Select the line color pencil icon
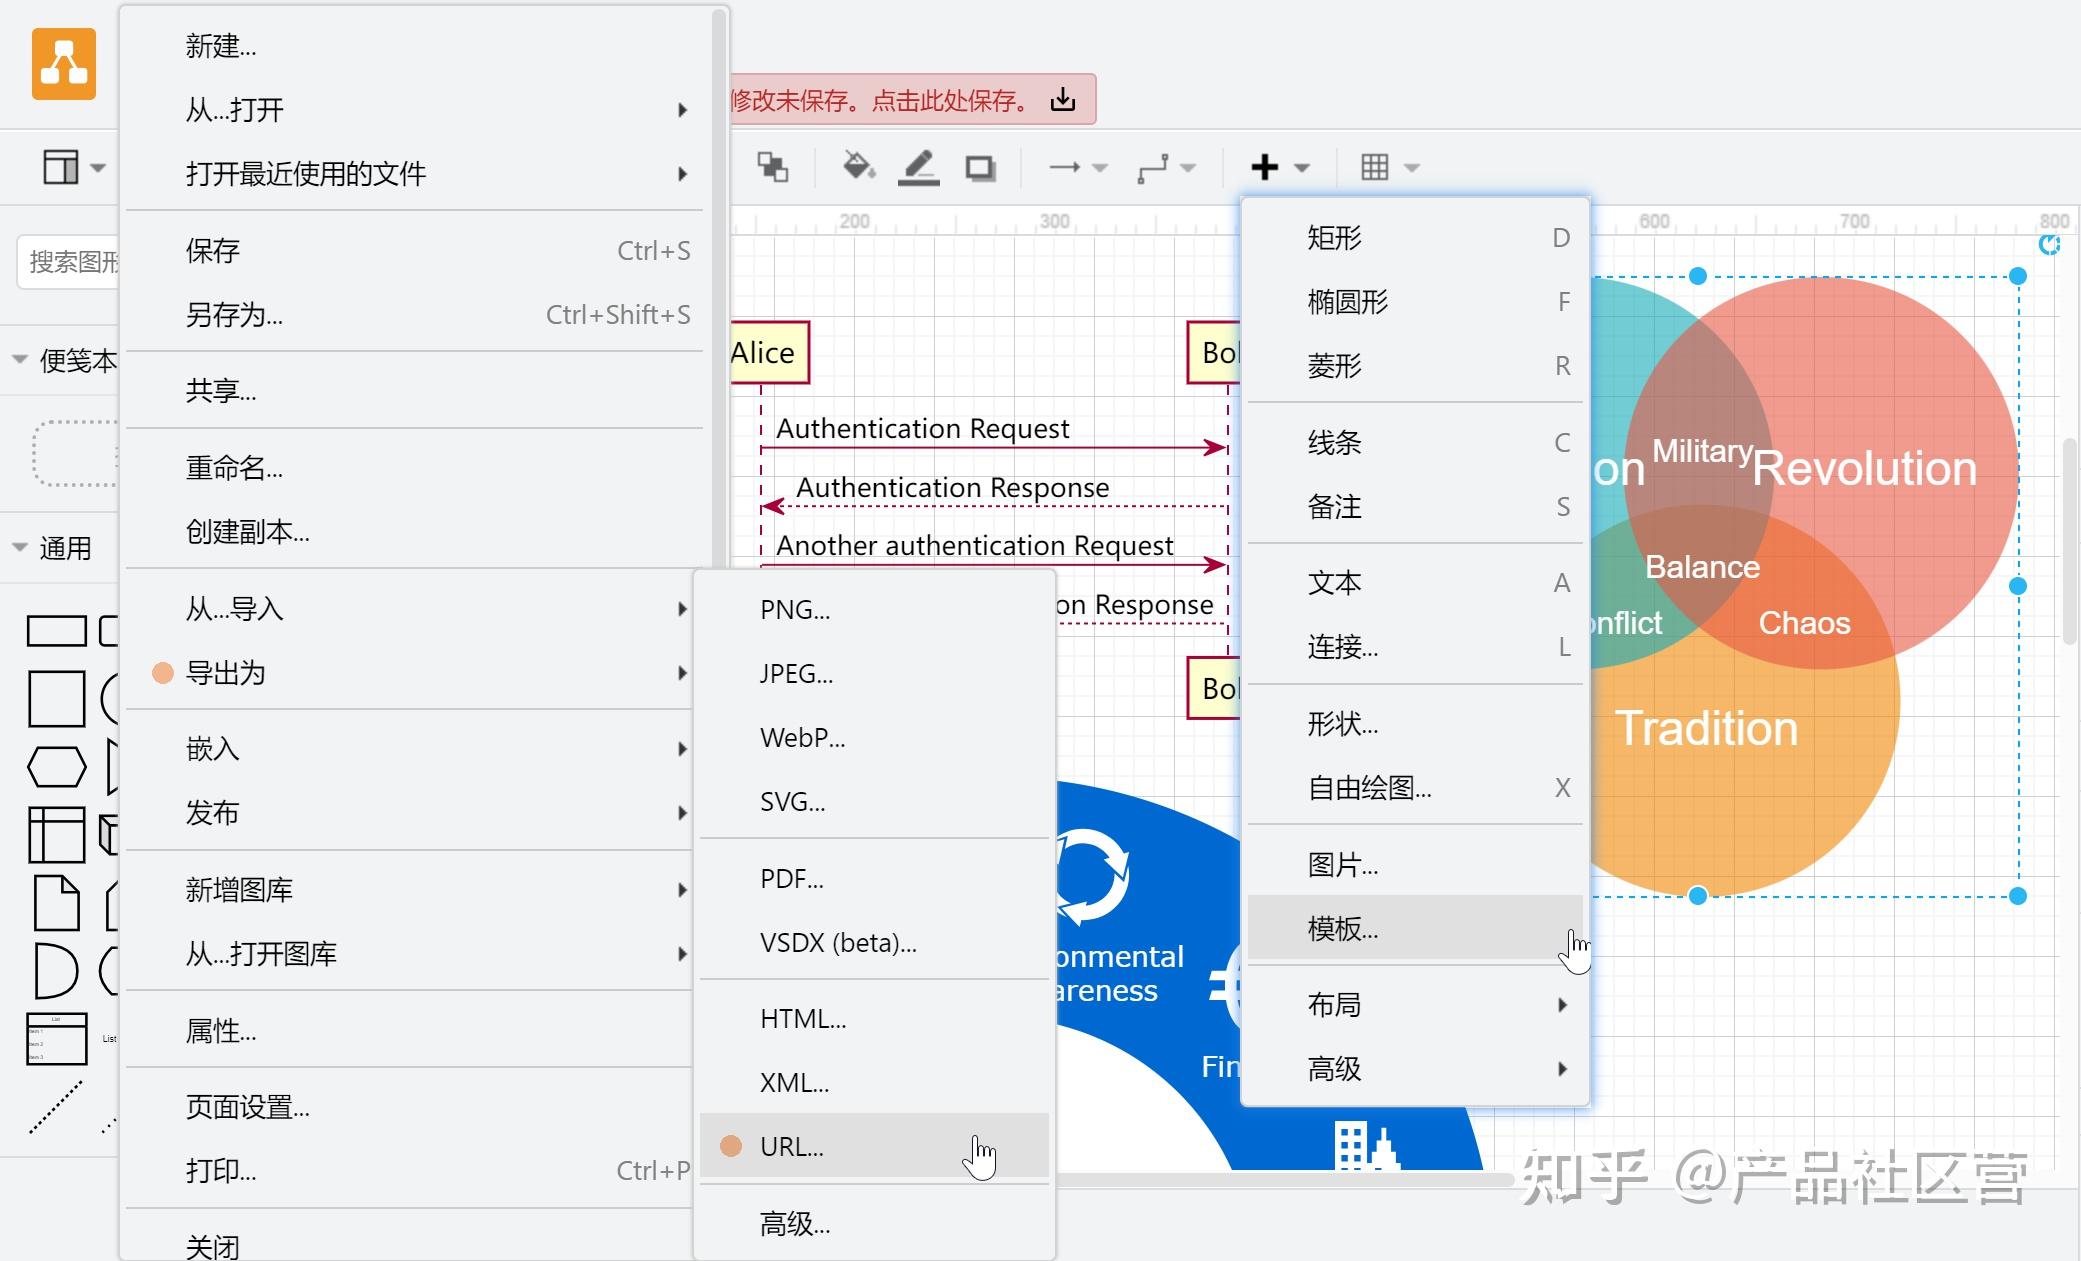Screen dimensions: 2081x1261 [x=919, y=167]
